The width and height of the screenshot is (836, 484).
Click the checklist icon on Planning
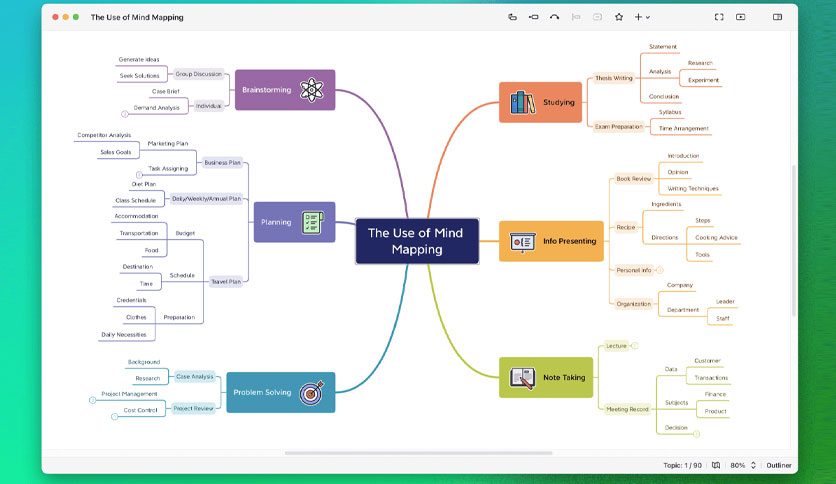point(313,222)
